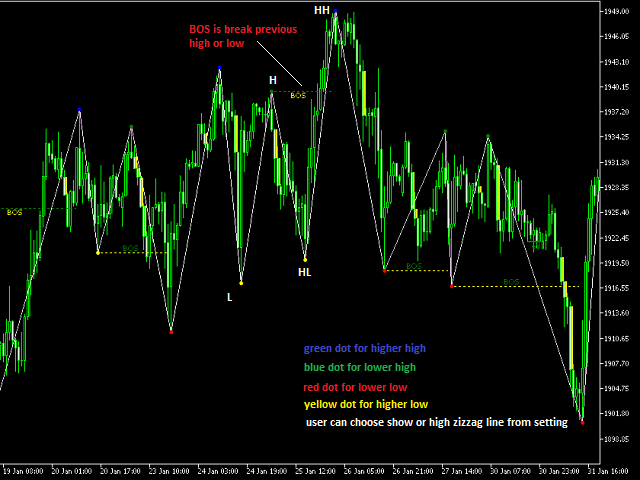The image size is (640, 480).
Task: Click the 1898.85 price label
Action: (x=617, y=439)
